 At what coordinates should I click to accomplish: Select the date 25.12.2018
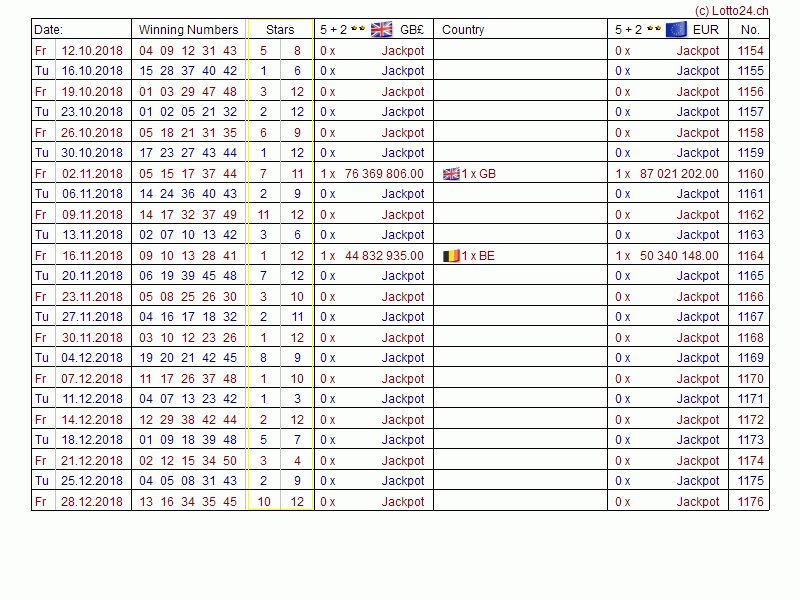coord(92,481)
